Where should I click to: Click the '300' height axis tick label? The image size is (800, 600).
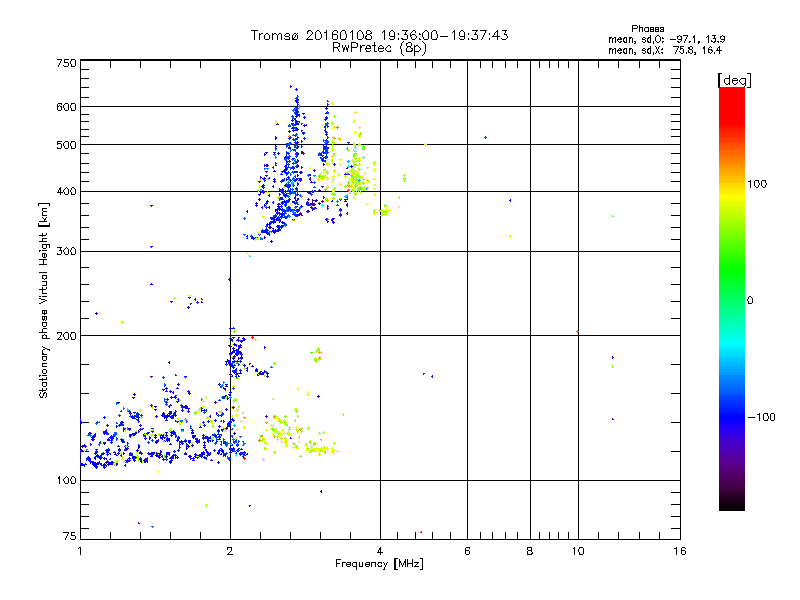(66, 252)
